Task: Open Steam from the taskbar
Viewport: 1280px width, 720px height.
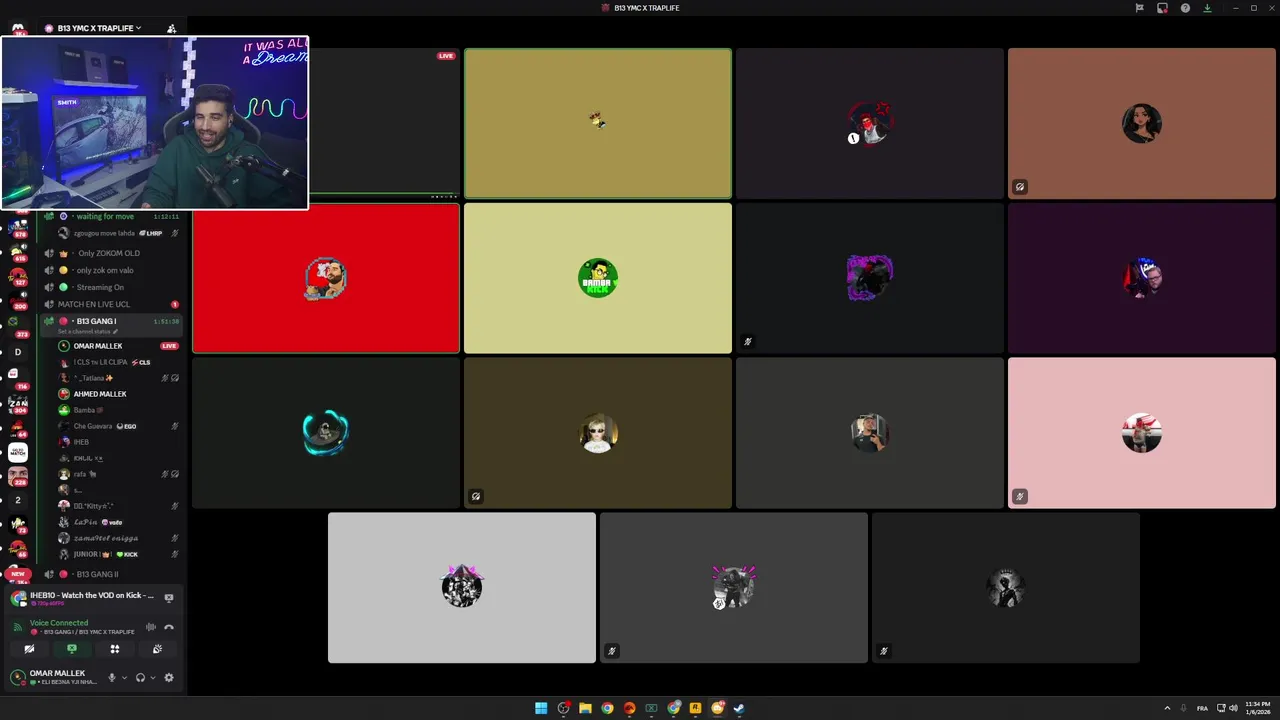Action: coord(739,708)
